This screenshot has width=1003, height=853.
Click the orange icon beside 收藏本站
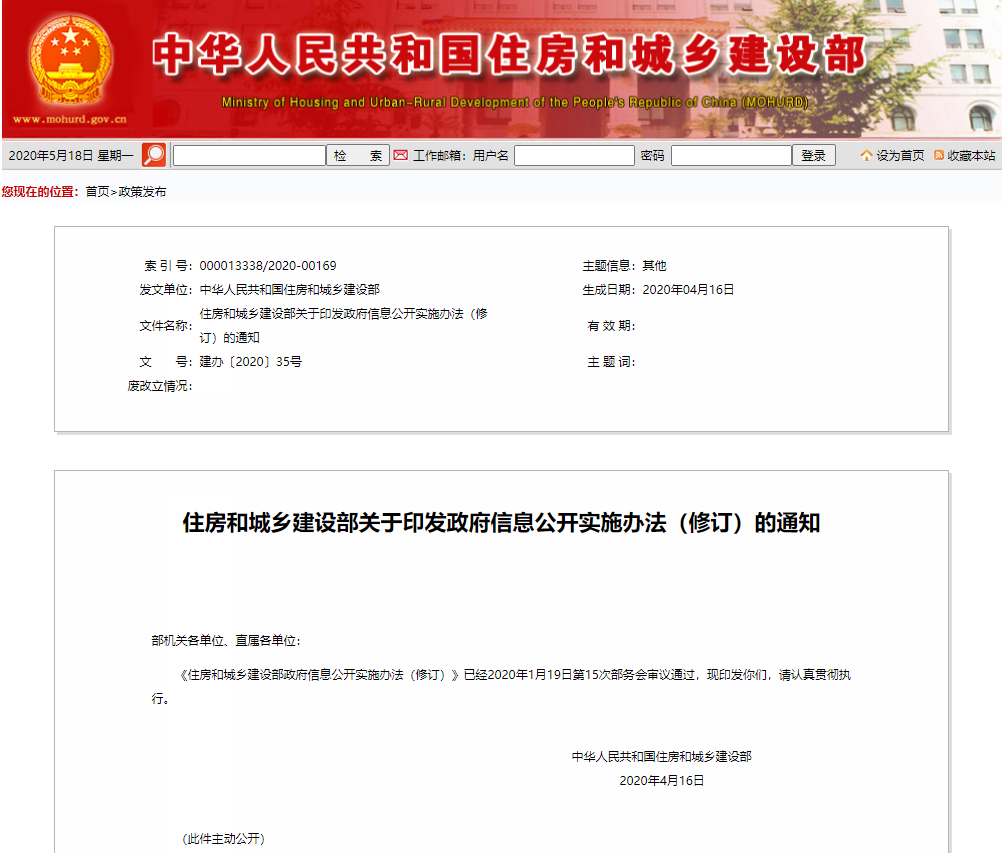click(939, 155)
